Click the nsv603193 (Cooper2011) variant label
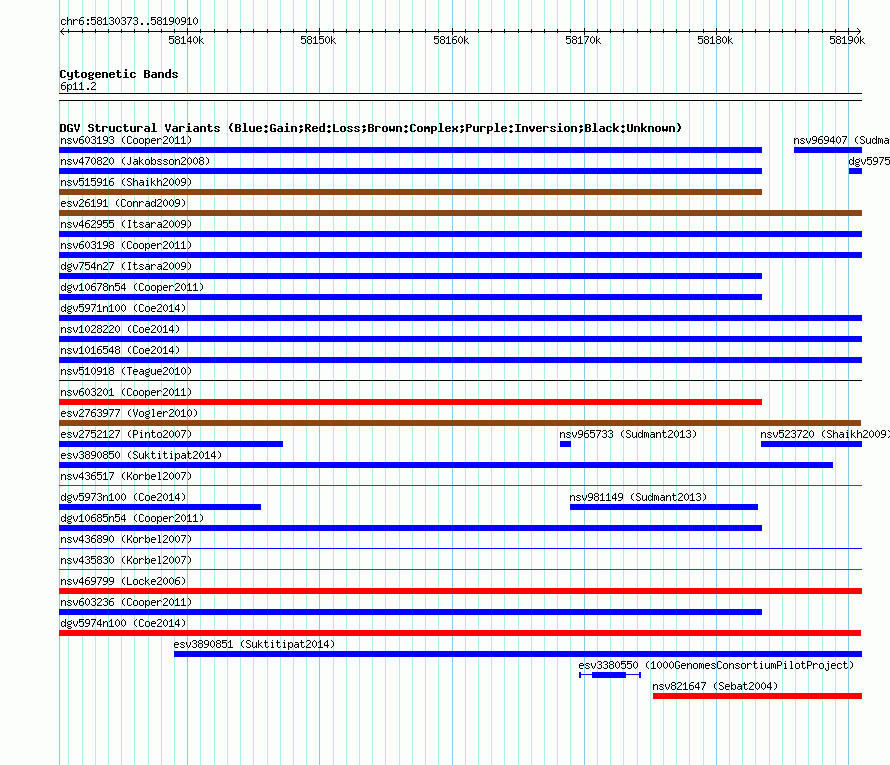Image resolution: width=890 pixels, height=765 pixels. click(126, 140)
